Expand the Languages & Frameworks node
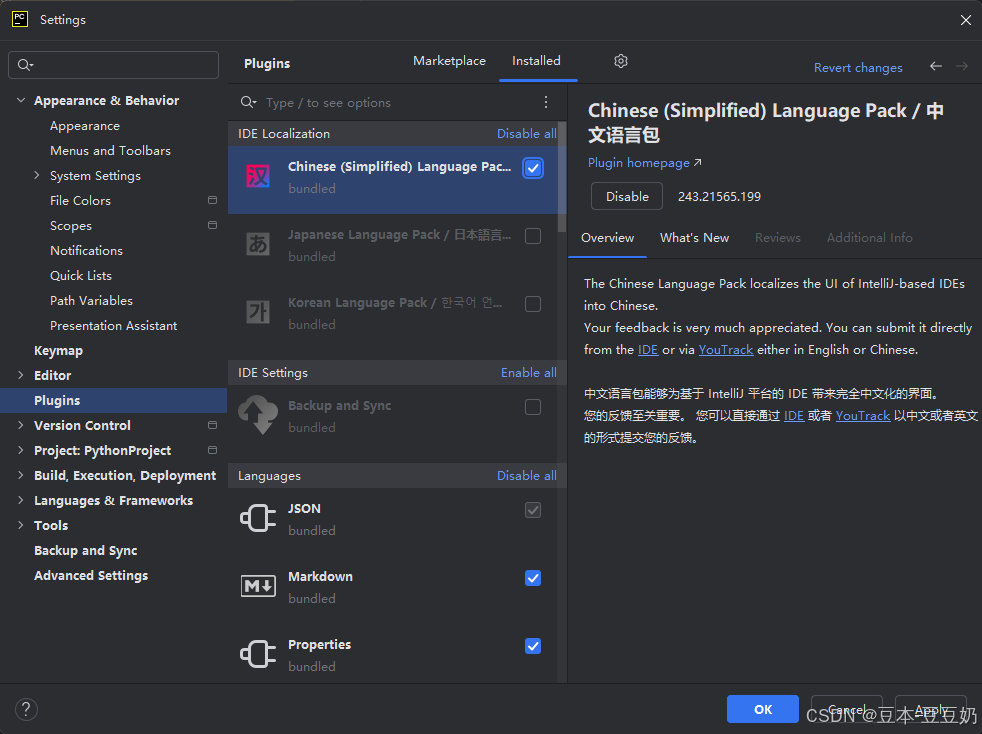Viewport: 982px width, 734px height. coord(21,500)
